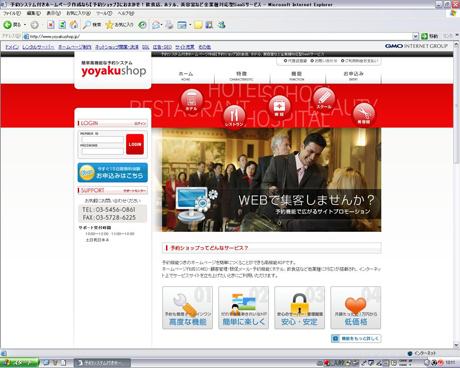460x368 pixels.
Task: Click the MEMBER ID input field
Action: pos(102,139)
